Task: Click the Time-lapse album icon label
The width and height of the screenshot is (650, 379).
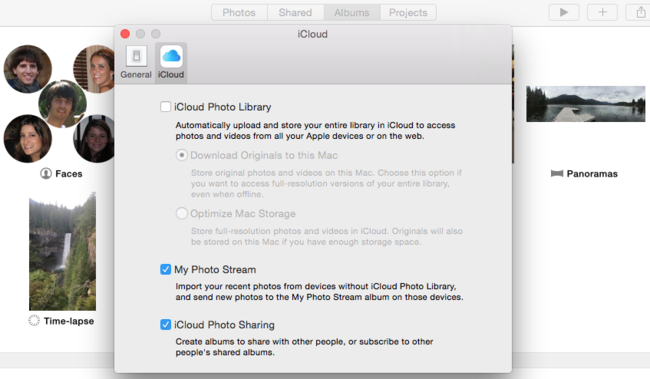Action: 61,321
